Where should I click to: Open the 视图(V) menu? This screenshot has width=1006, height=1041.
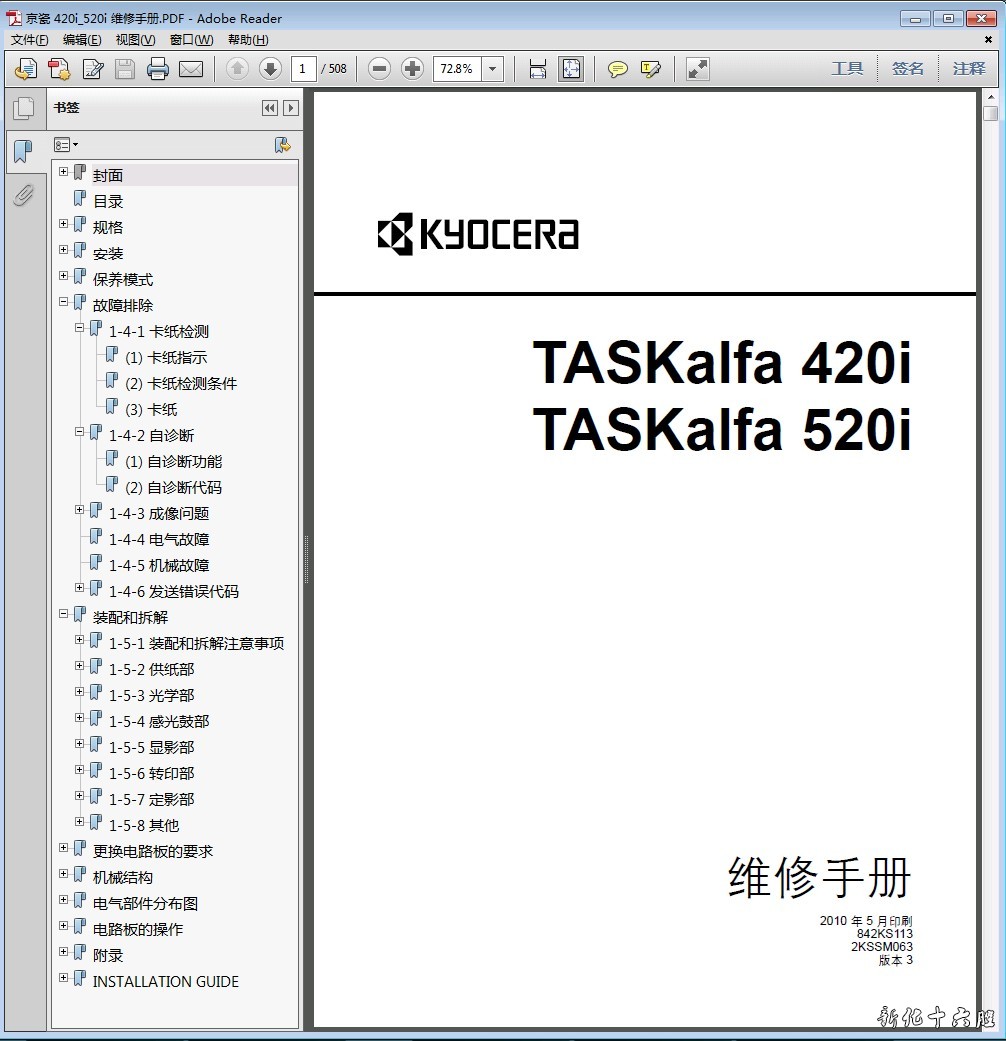135,40
